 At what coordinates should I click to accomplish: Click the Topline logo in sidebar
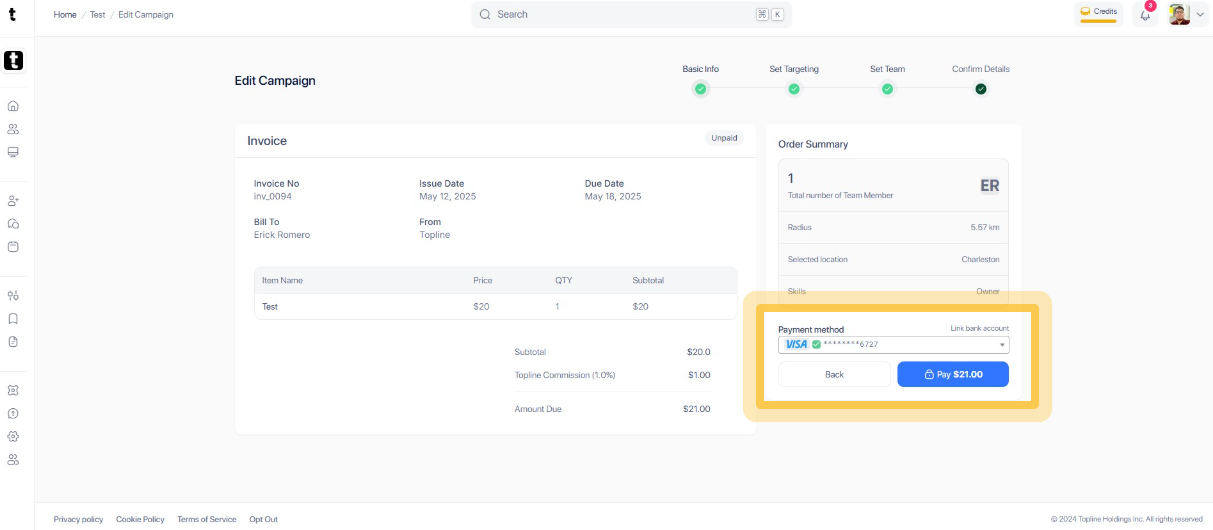(x=13, y=61)
